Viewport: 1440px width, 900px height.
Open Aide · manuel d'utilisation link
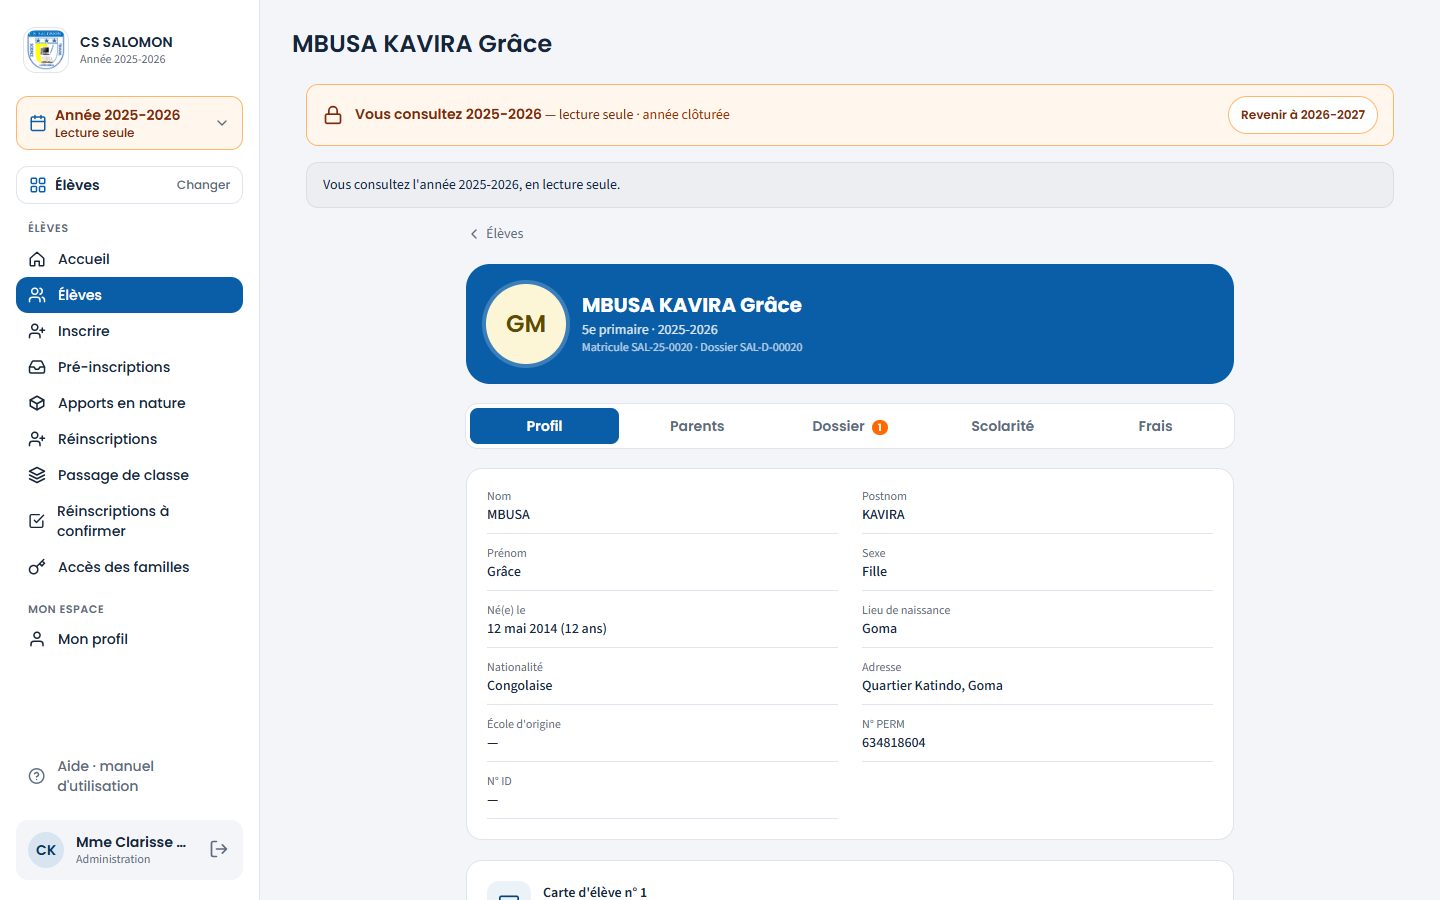pos(129,776)
